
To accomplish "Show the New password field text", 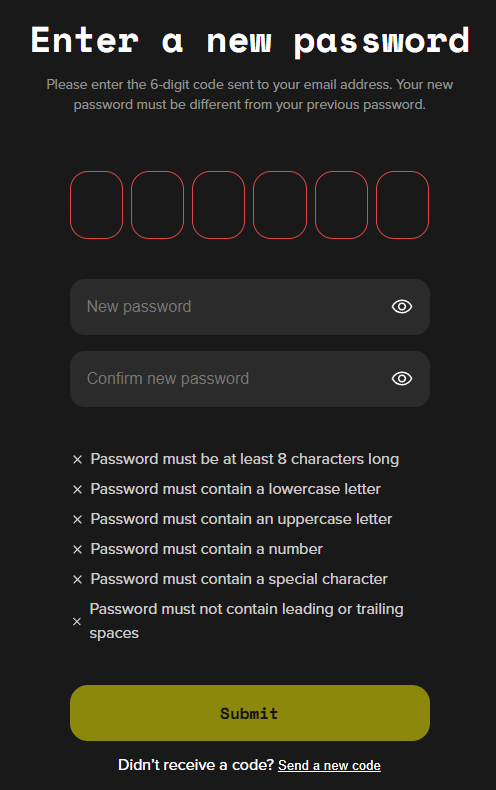I will pos(402,306).
